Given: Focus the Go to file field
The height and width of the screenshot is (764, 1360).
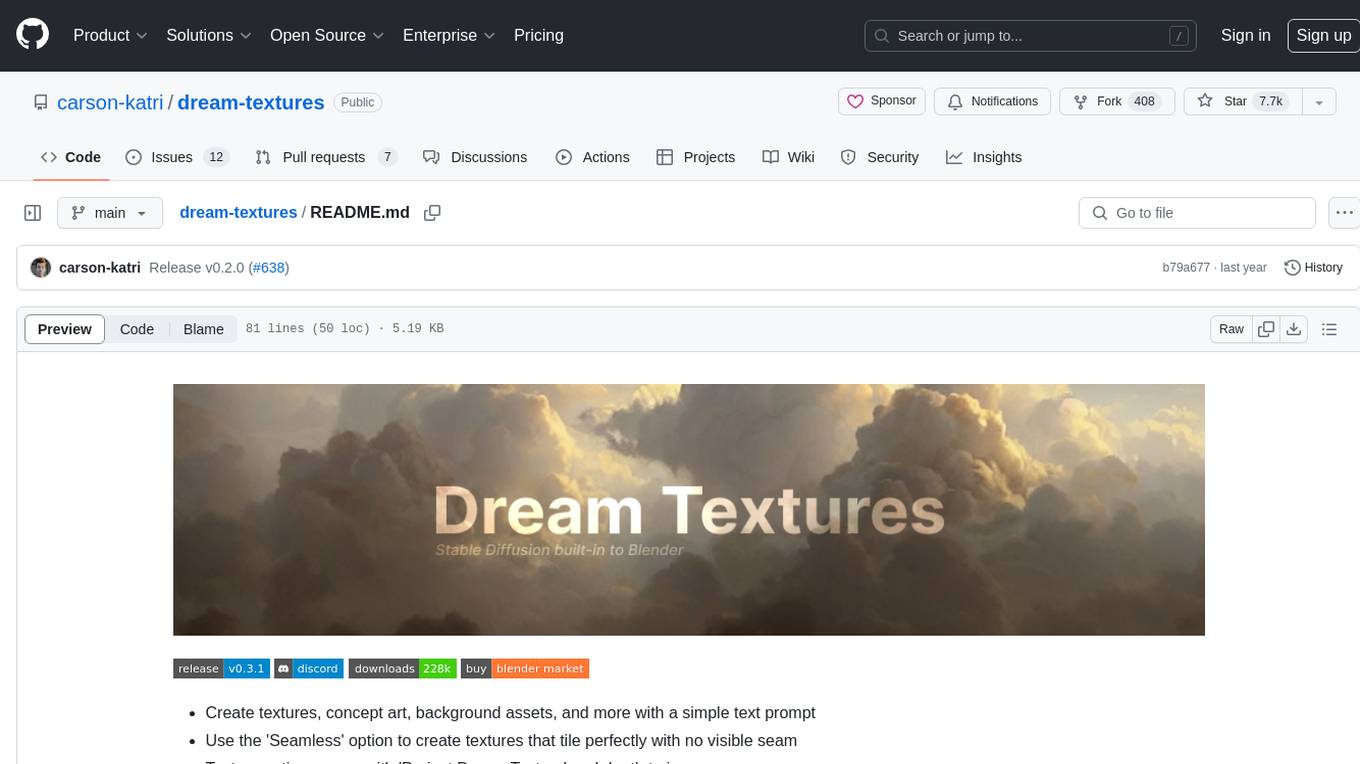Looking at the screenshot, I should (x=1197, y=213).
